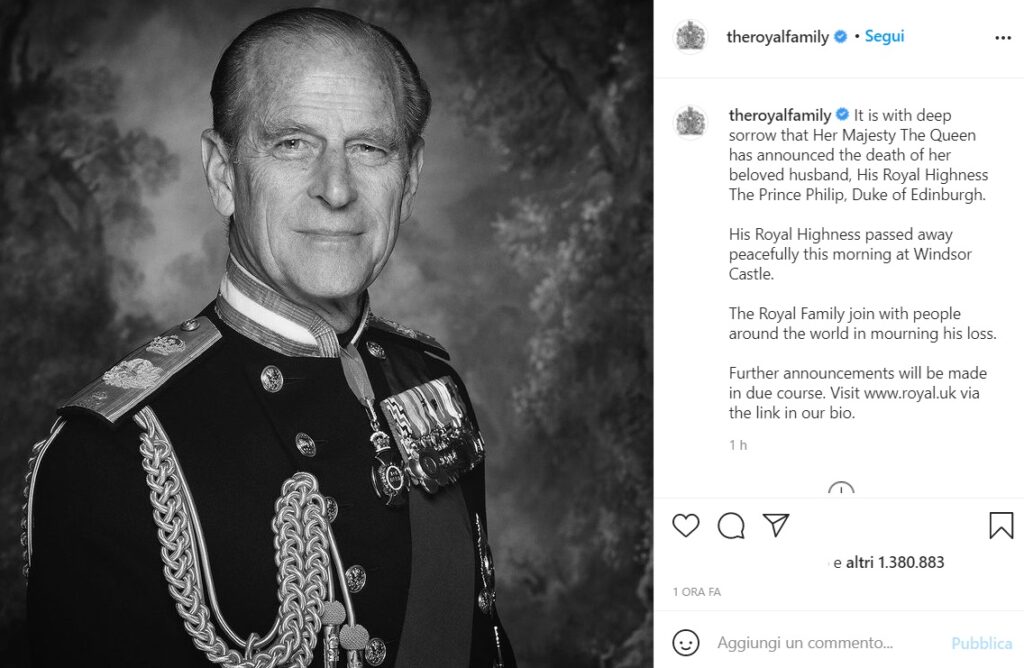Image resolution: width=1024 pixels, height=668 pixels.
Task: Load more comments with the plus circle
Action: (x=841, y=490)
